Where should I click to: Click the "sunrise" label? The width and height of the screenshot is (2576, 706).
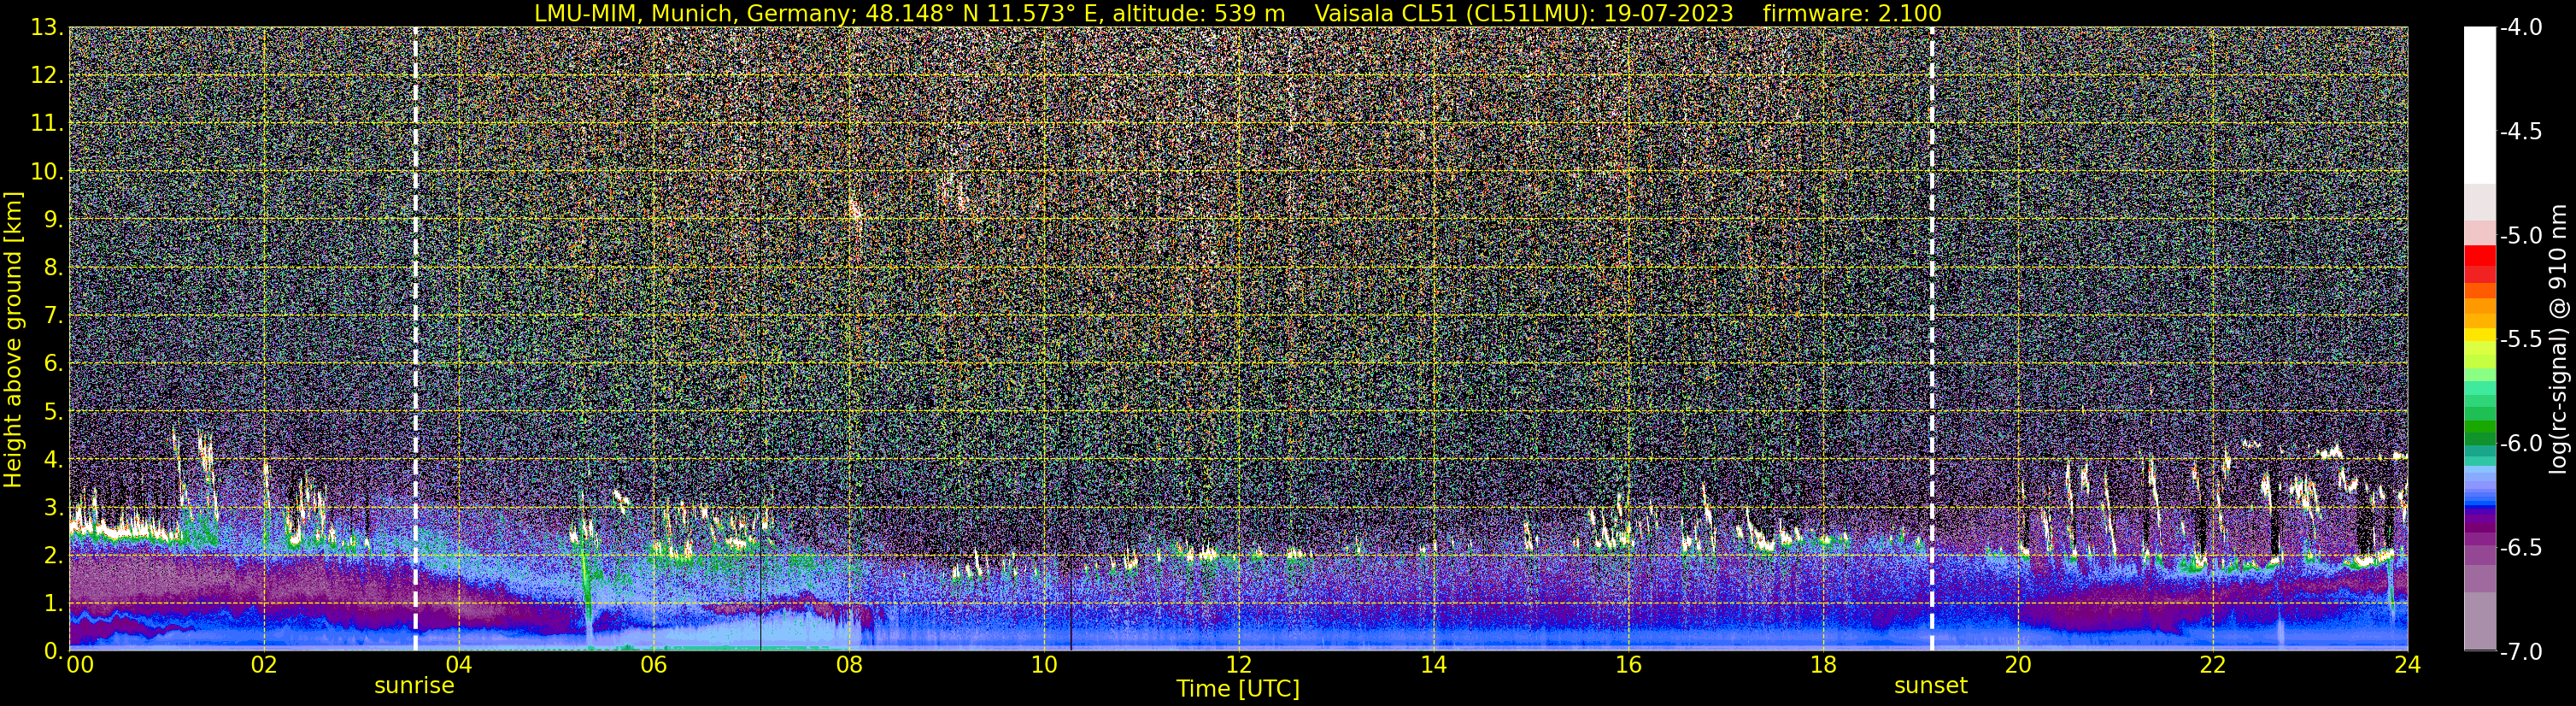414,686
